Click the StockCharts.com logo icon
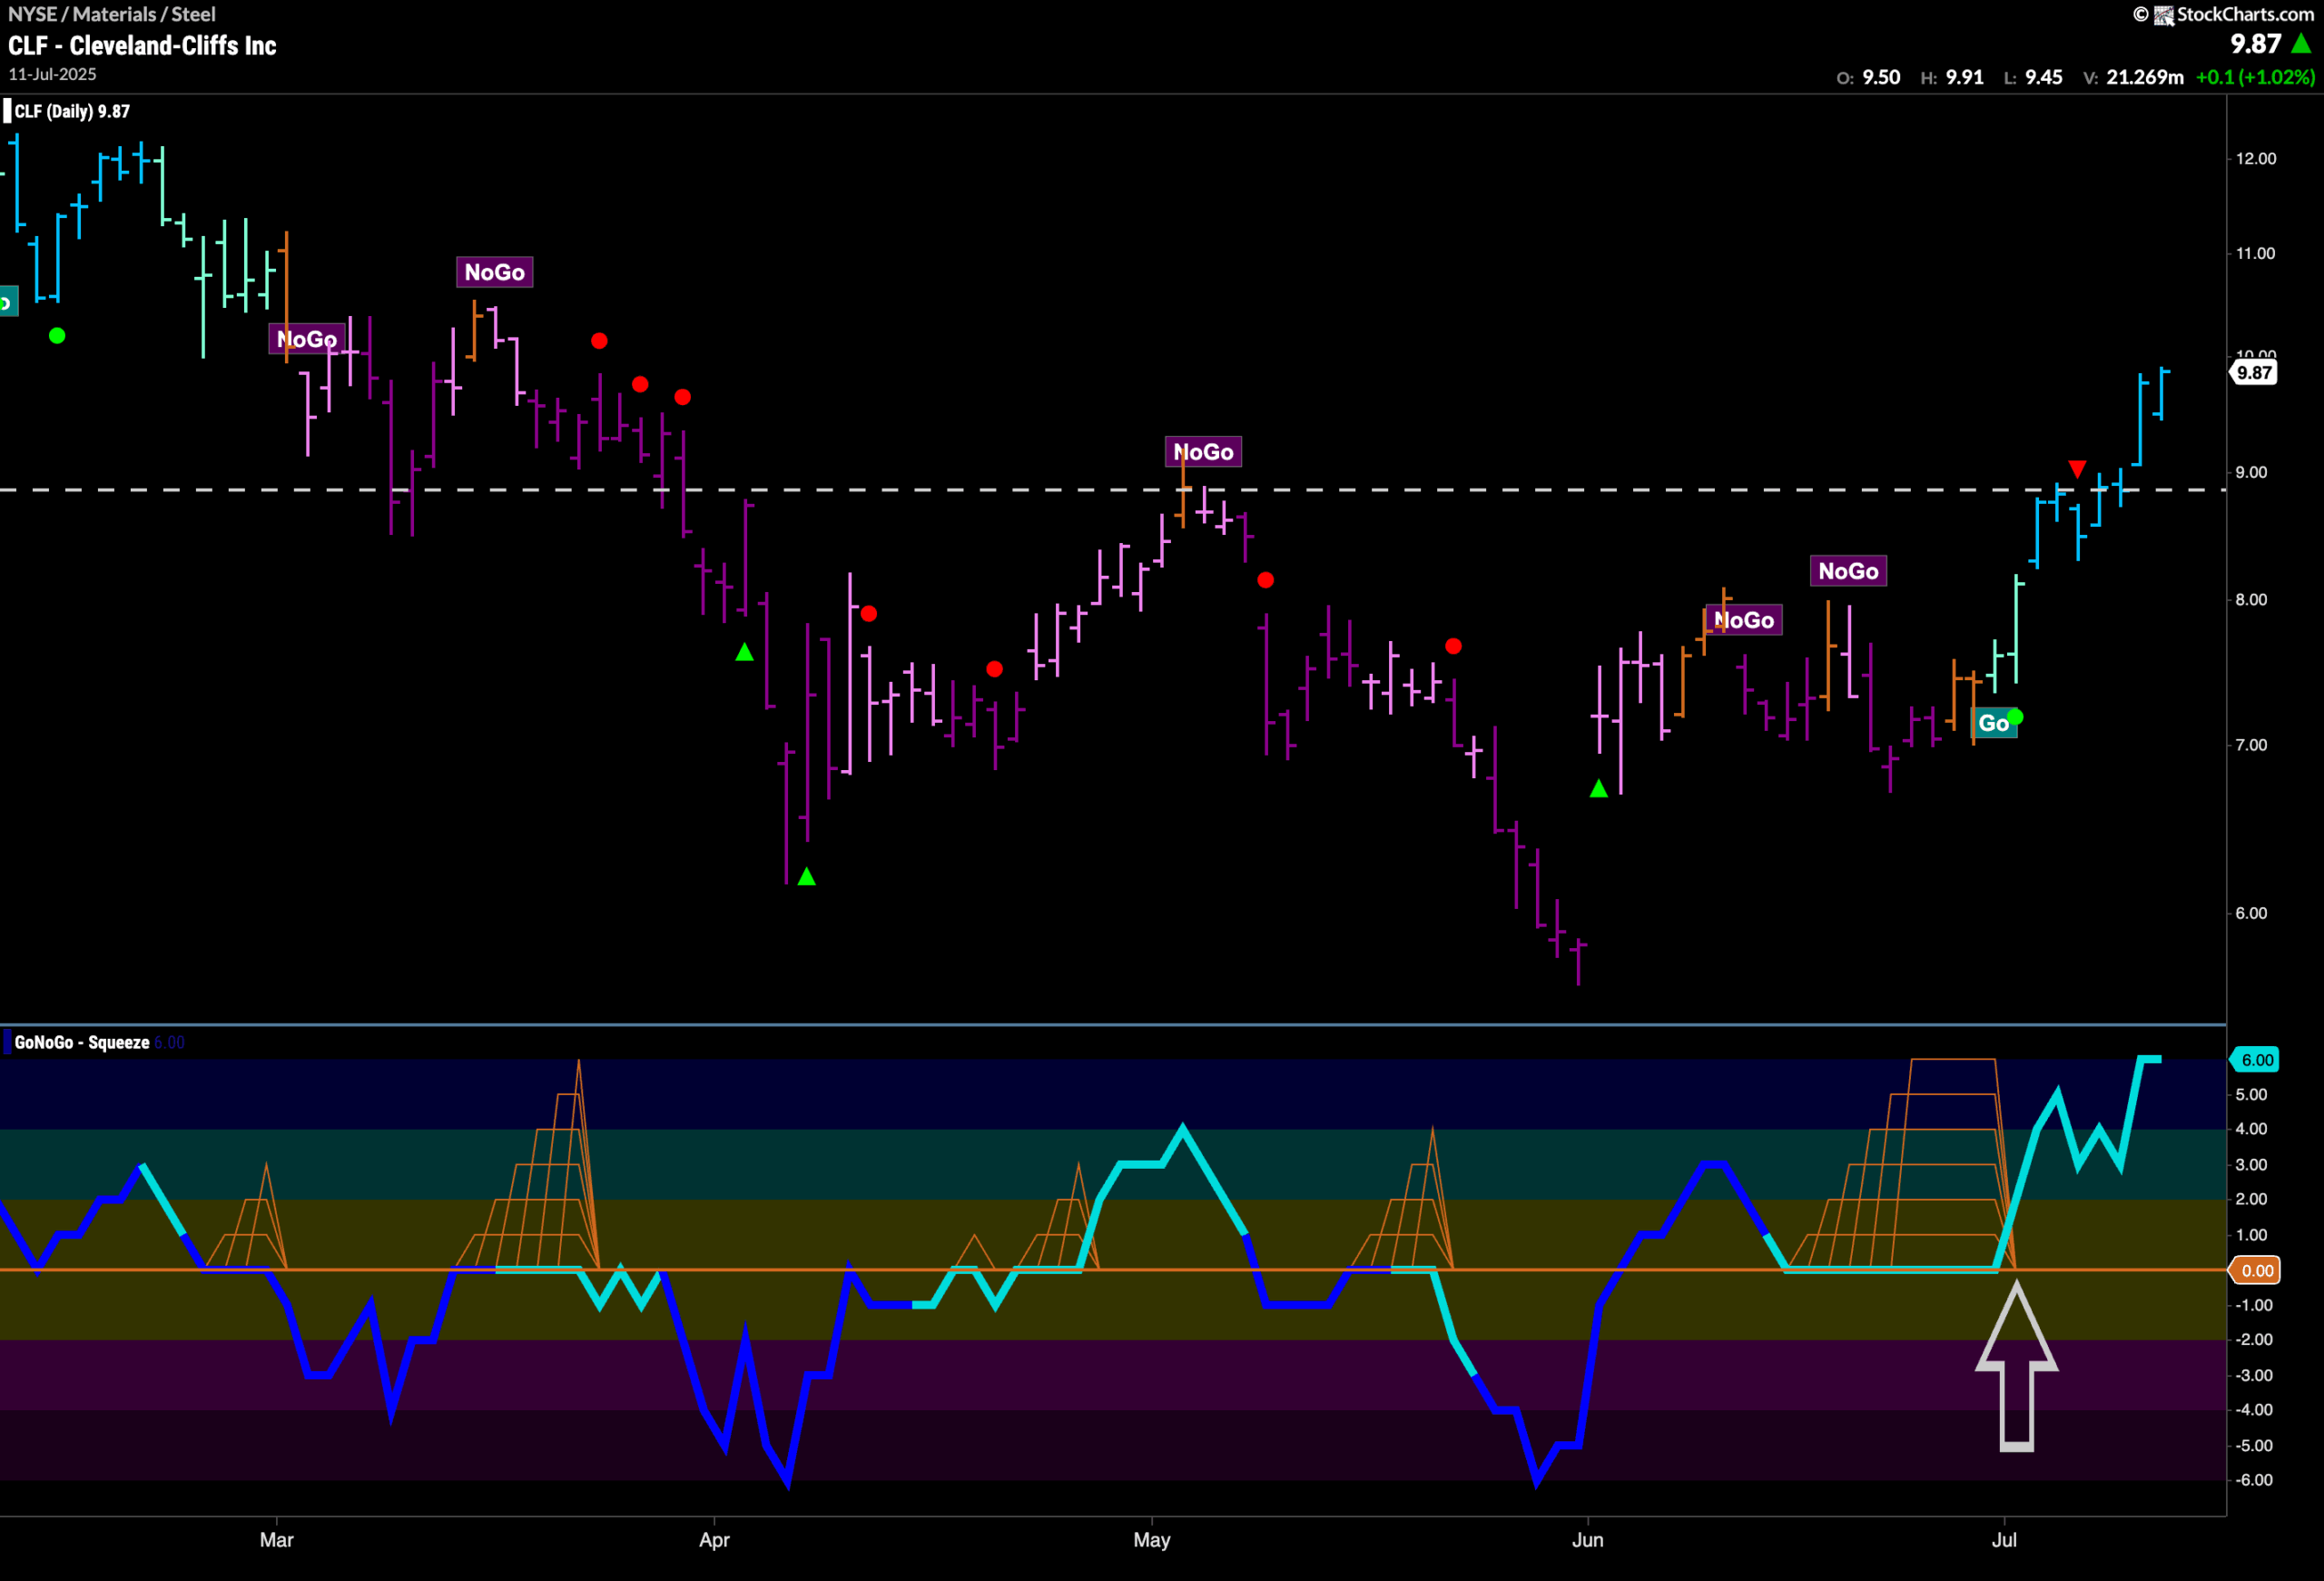This screenshot has width=2324, height=1581. pos(2164,15)
